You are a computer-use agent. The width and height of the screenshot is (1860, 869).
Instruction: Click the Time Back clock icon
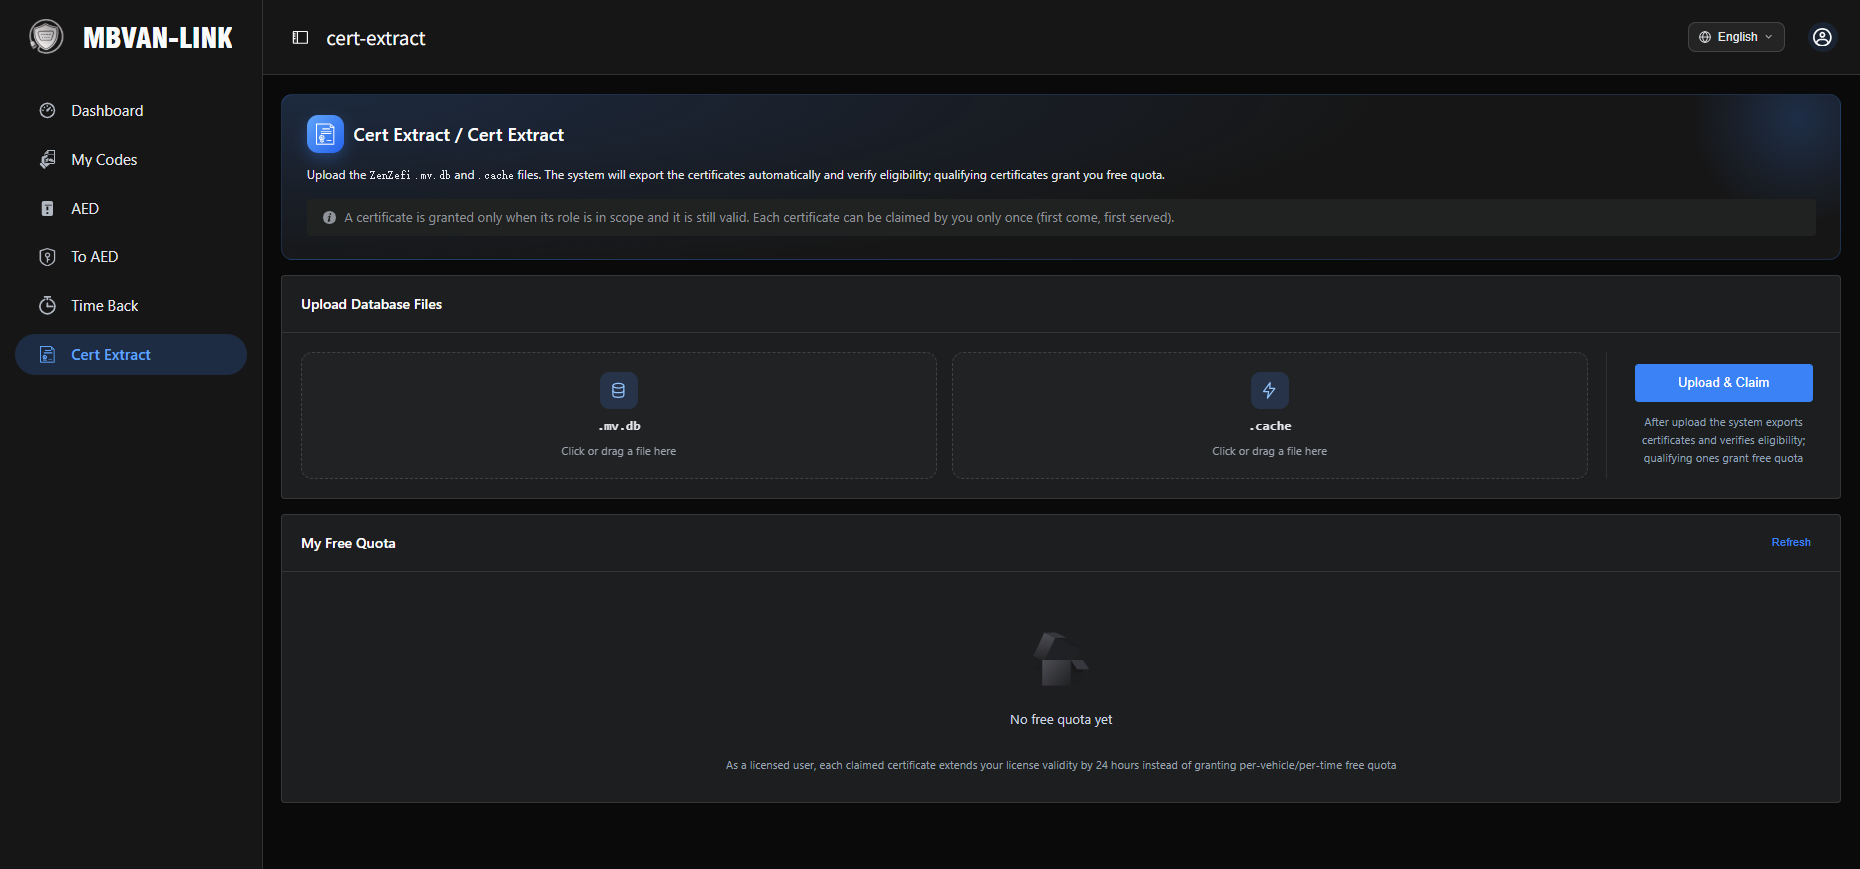point(47,305)
